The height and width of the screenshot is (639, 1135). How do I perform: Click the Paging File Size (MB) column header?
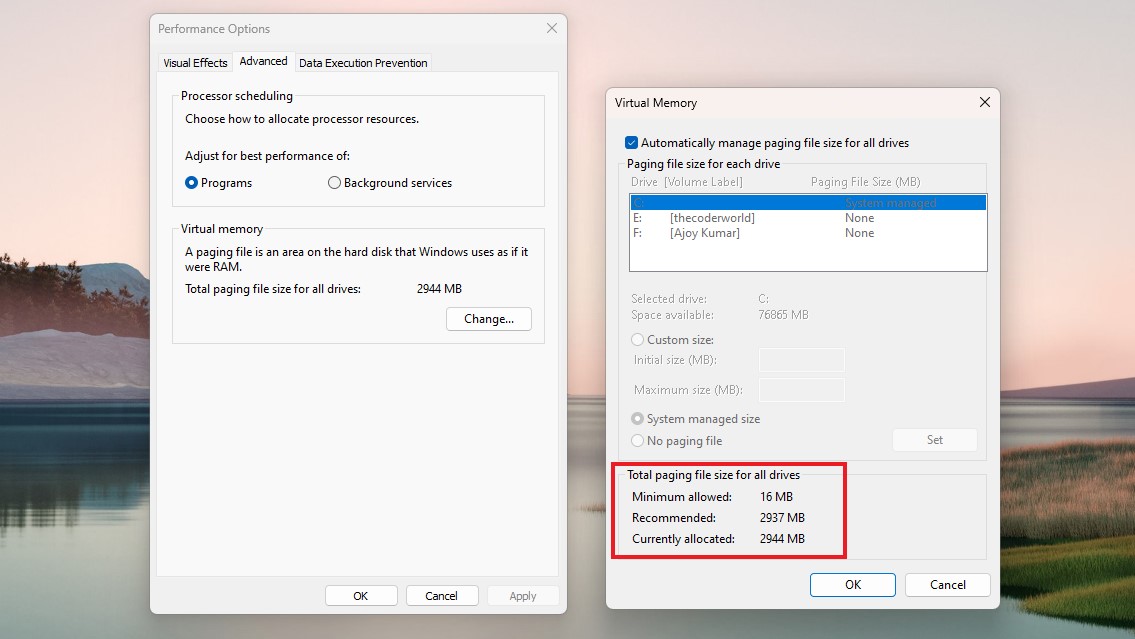click(865, 182)
